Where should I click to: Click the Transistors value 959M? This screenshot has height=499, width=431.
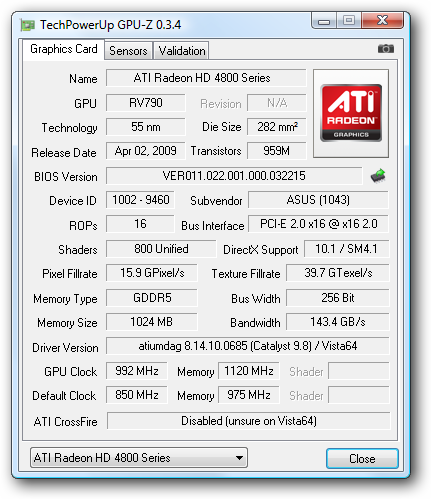pos(277,151)
